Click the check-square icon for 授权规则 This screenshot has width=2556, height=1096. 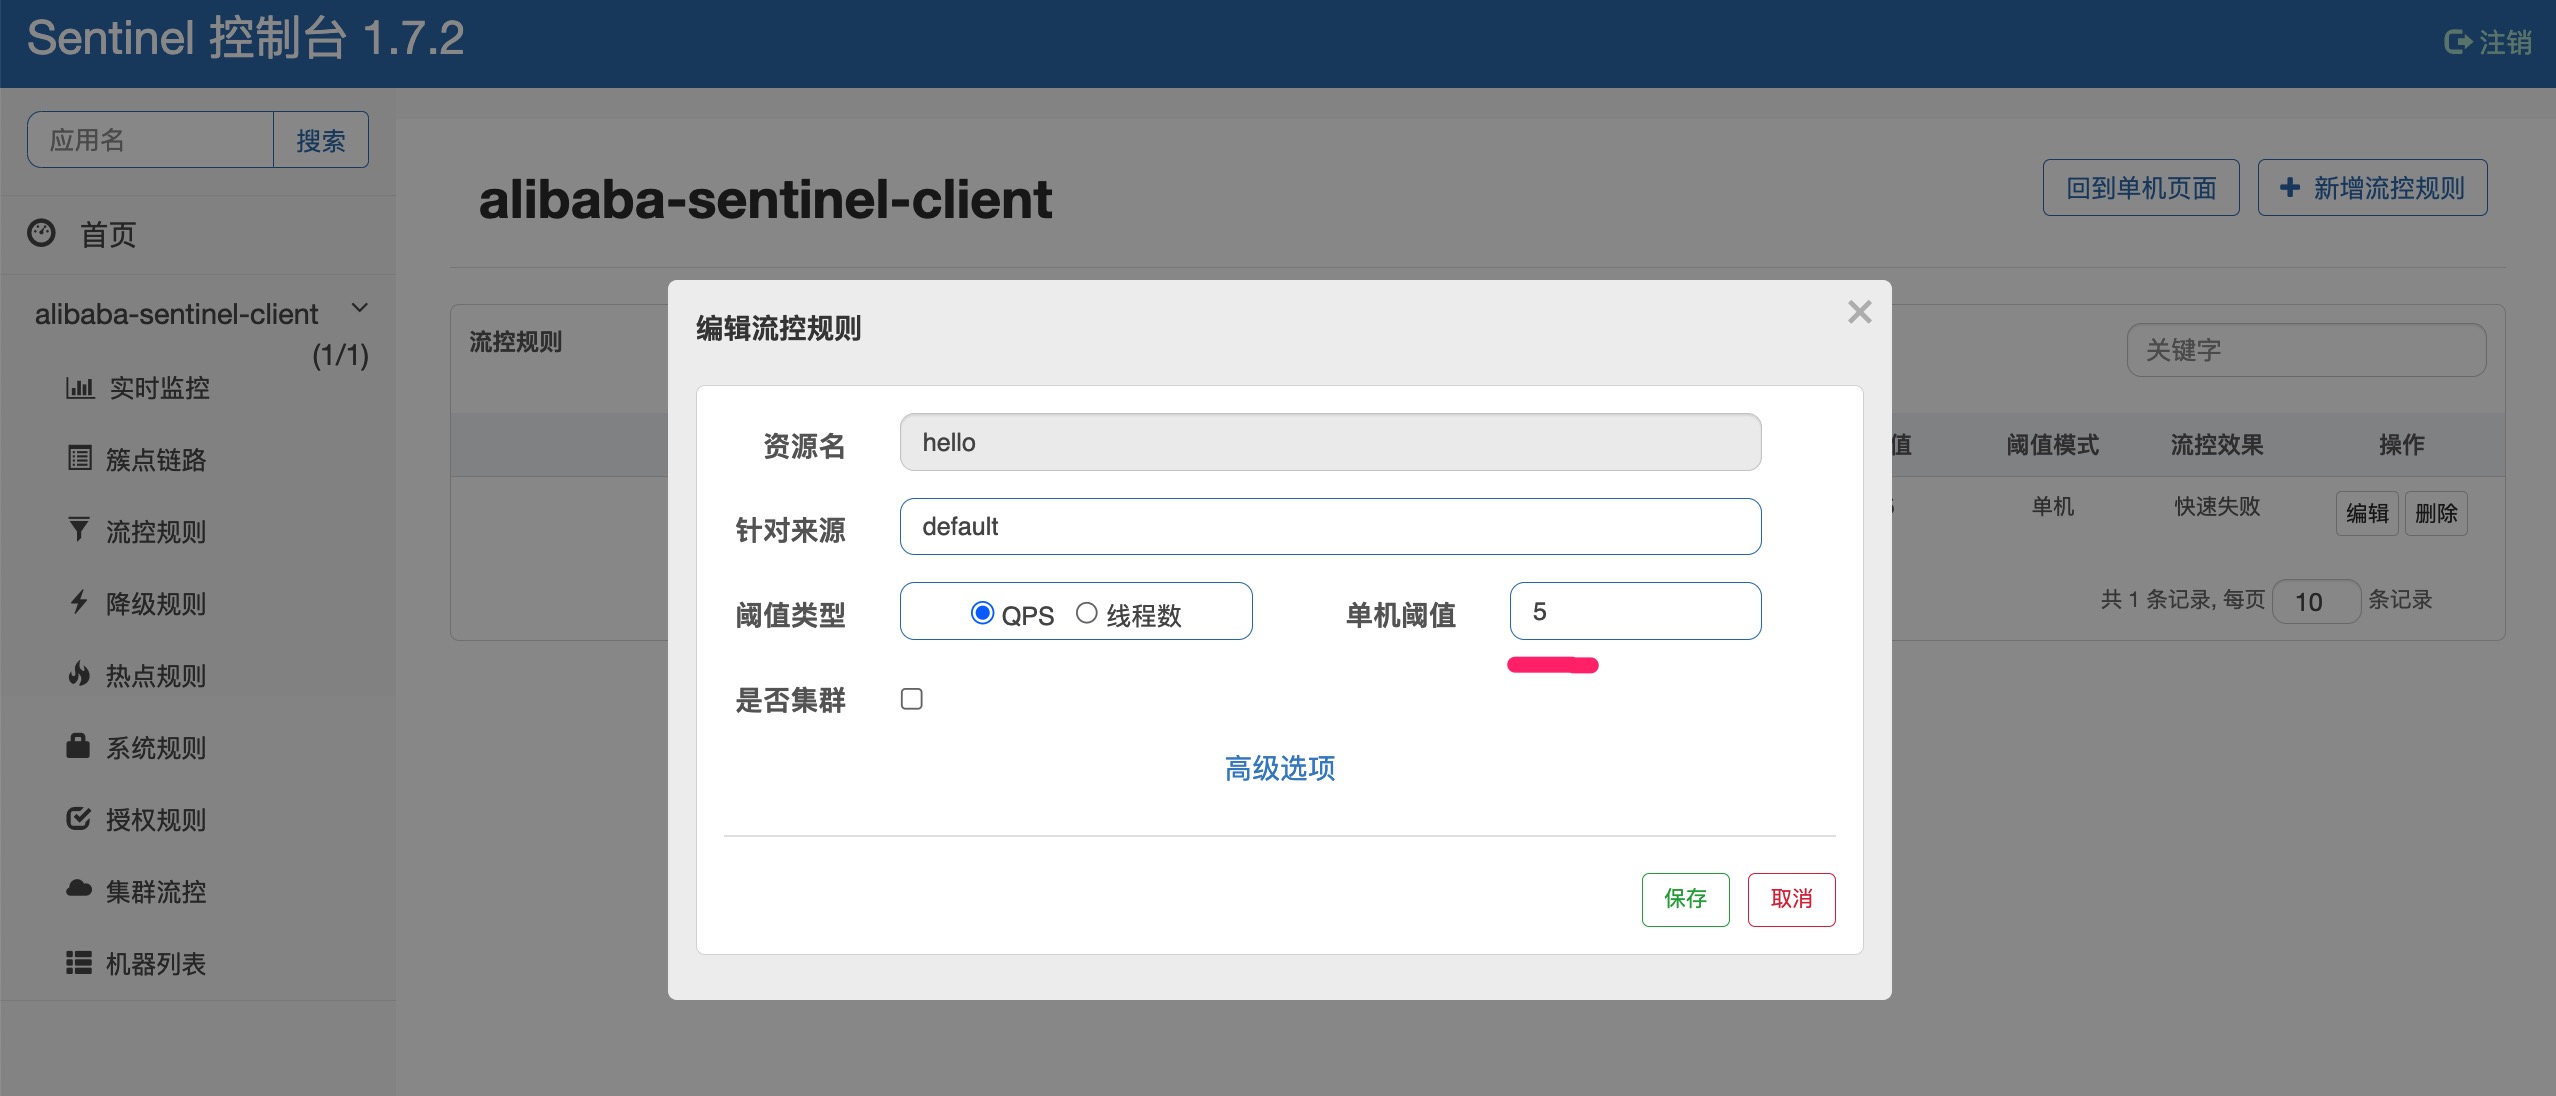click(x=79, y=818)
